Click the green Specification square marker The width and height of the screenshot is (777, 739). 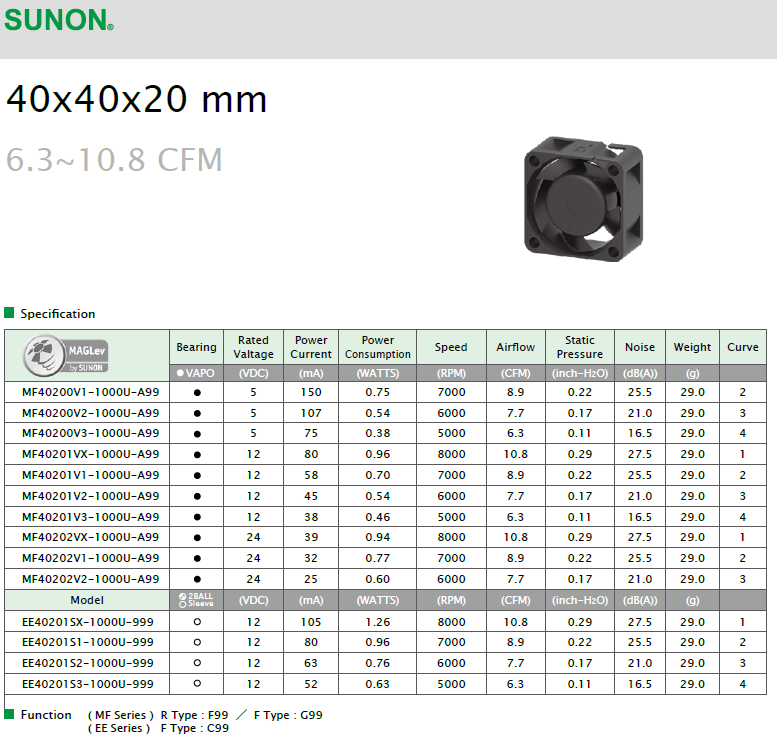[x=9, y=313]
